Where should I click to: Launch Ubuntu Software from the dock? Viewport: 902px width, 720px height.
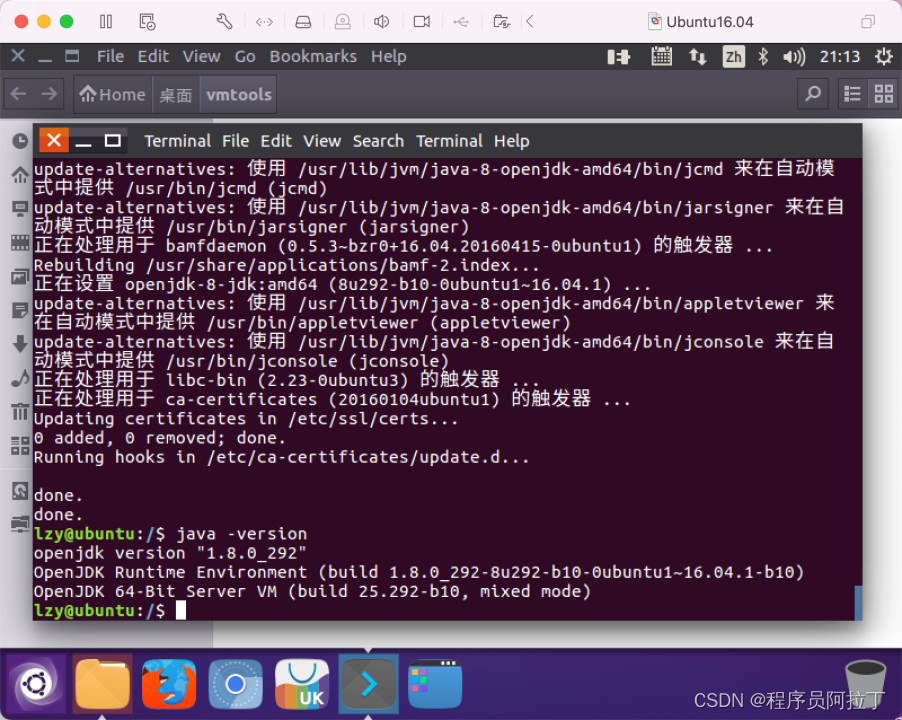point(301,685)
